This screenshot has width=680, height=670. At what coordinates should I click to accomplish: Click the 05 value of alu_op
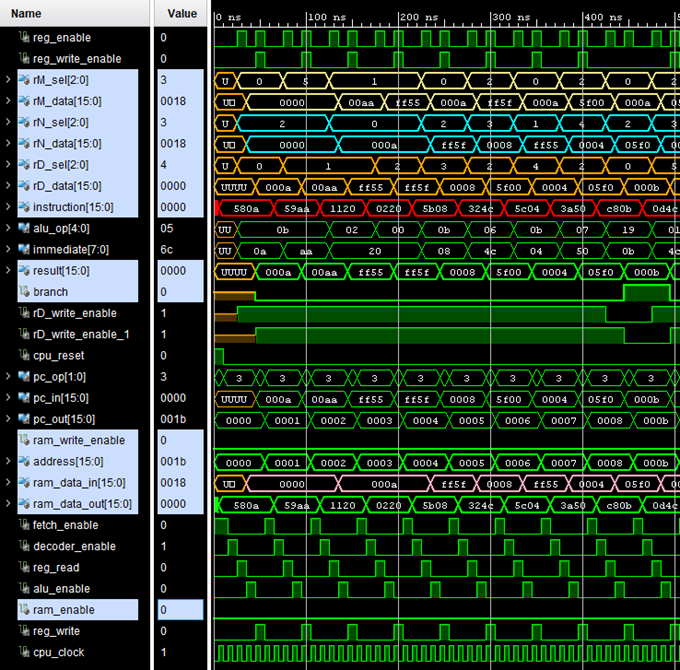(x=167, y=228)
